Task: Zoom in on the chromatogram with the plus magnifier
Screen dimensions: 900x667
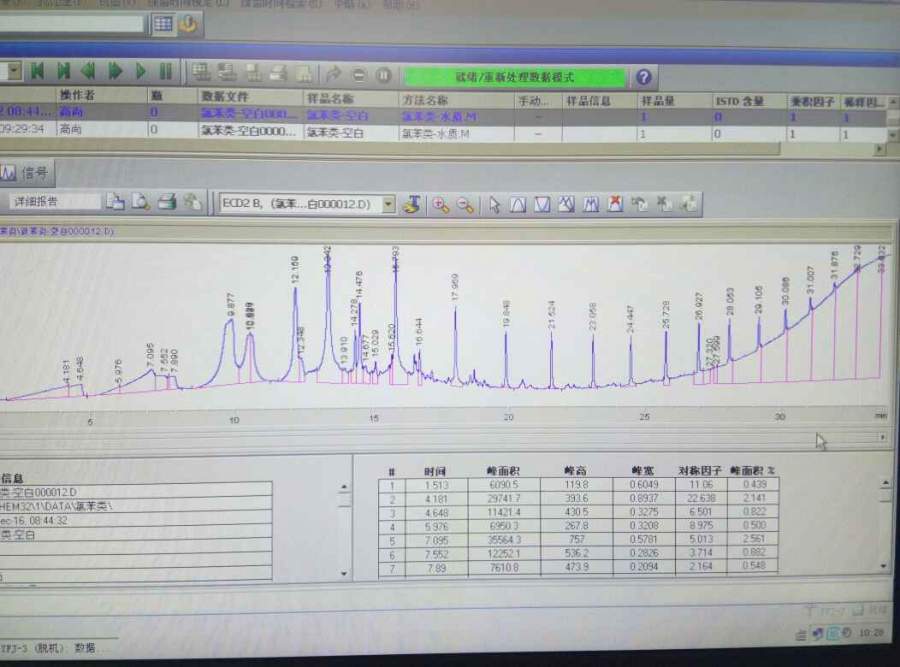Action: pos(441,204)
